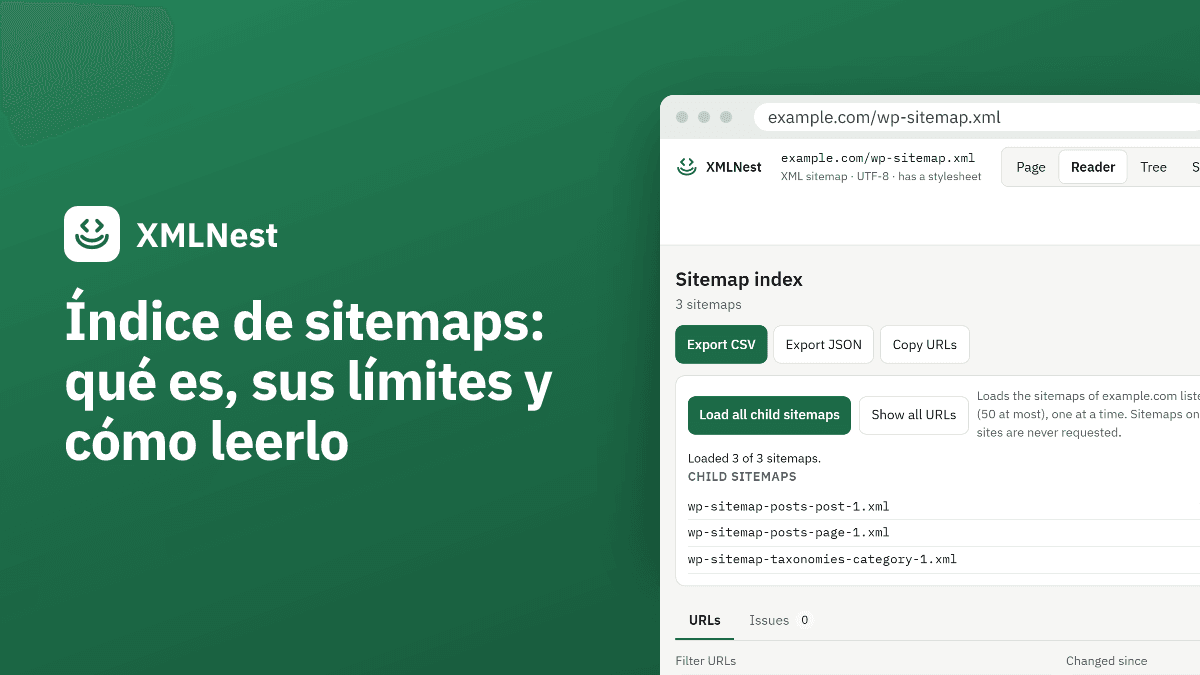1200x675 pixels.
Task: Click the Export CSV button
Action: pos(721,344)
